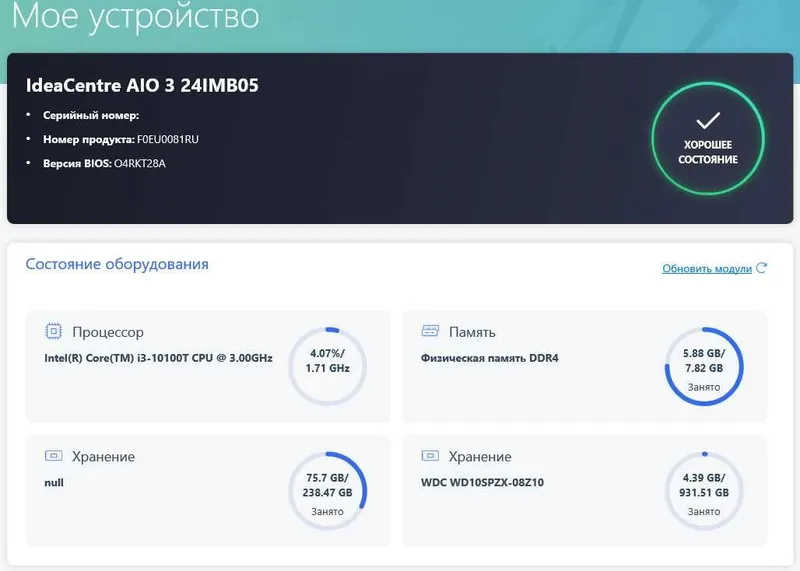Click the Intel Core i3-10100T CPU name
The image size is (800, 571).
point(158,358)
